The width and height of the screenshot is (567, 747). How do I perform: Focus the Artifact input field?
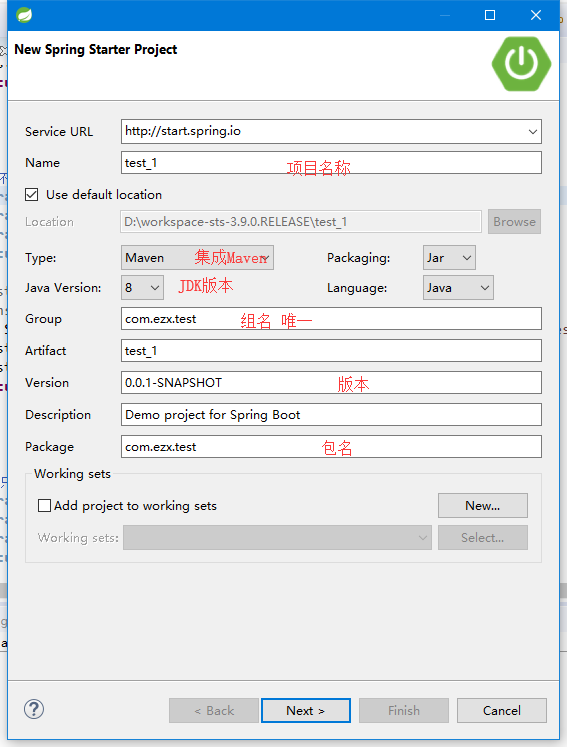[331, 351]
